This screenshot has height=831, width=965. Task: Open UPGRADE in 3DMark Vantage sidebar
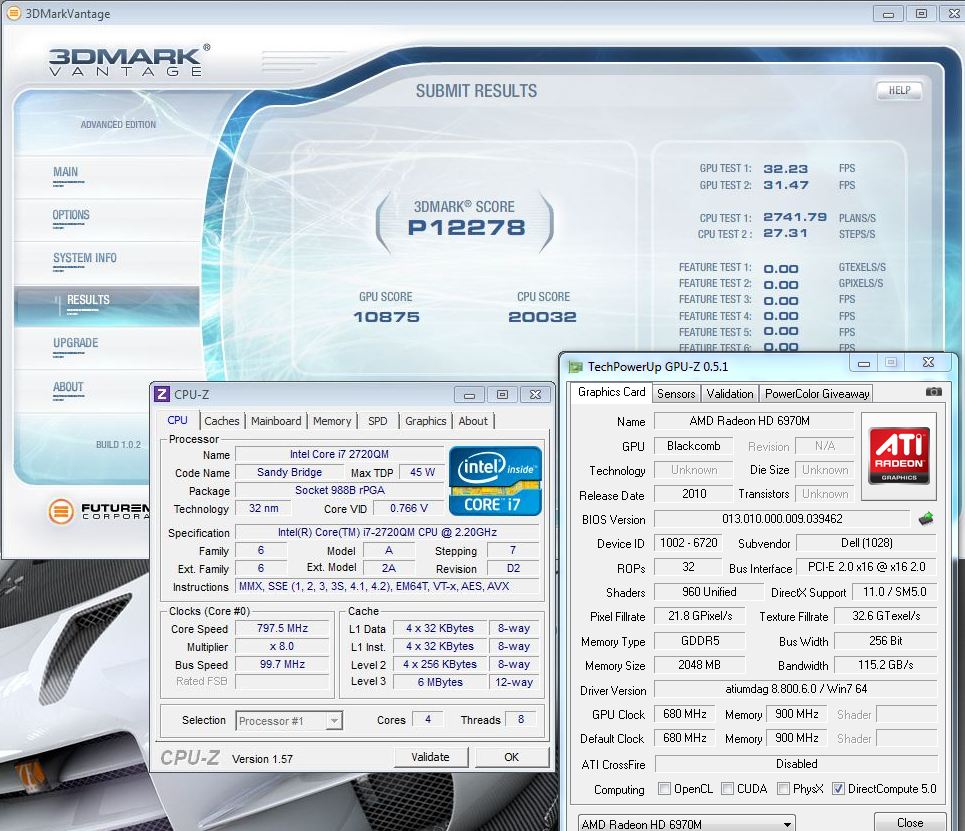76,343
